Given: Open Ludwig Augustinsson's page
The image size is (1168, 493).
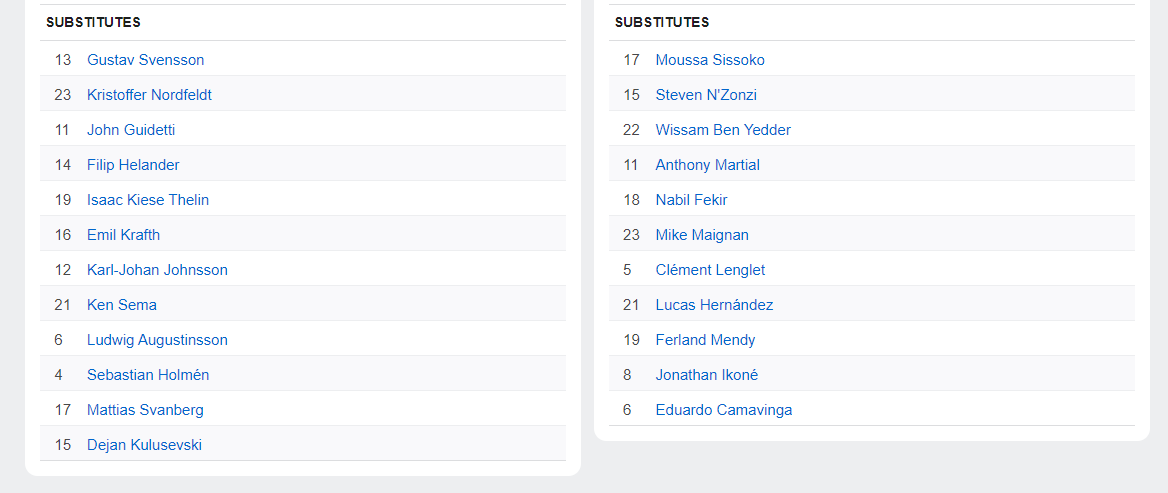Looking at the screenshot, I should [x=157, y=340].
